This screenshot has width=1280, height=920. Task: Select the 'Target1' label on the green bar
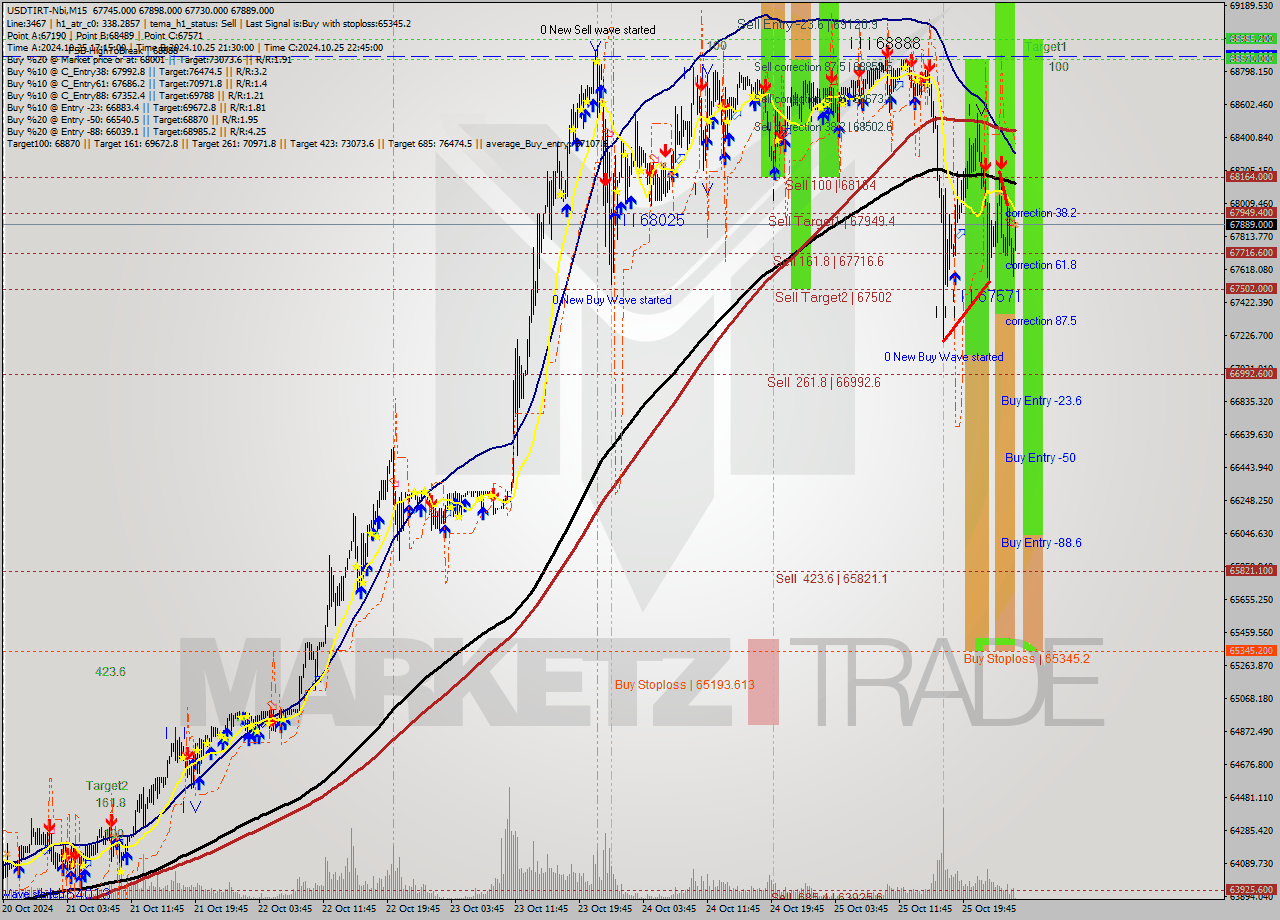pos(1046,47)
